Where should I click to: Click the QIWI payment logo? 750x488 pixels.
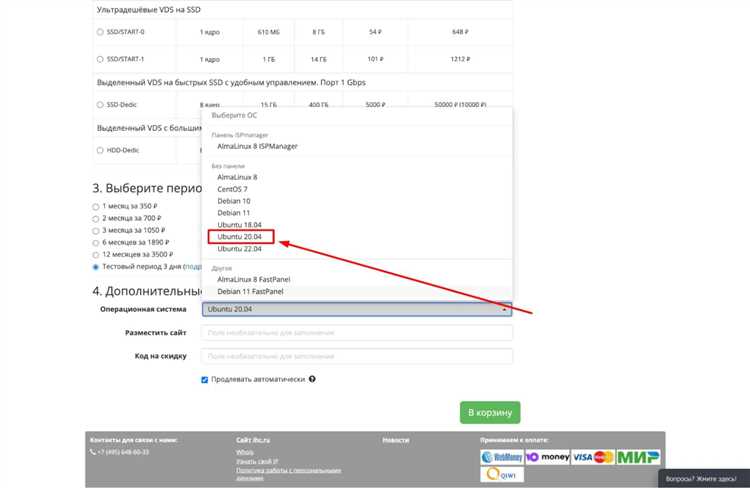click(502, 475)
